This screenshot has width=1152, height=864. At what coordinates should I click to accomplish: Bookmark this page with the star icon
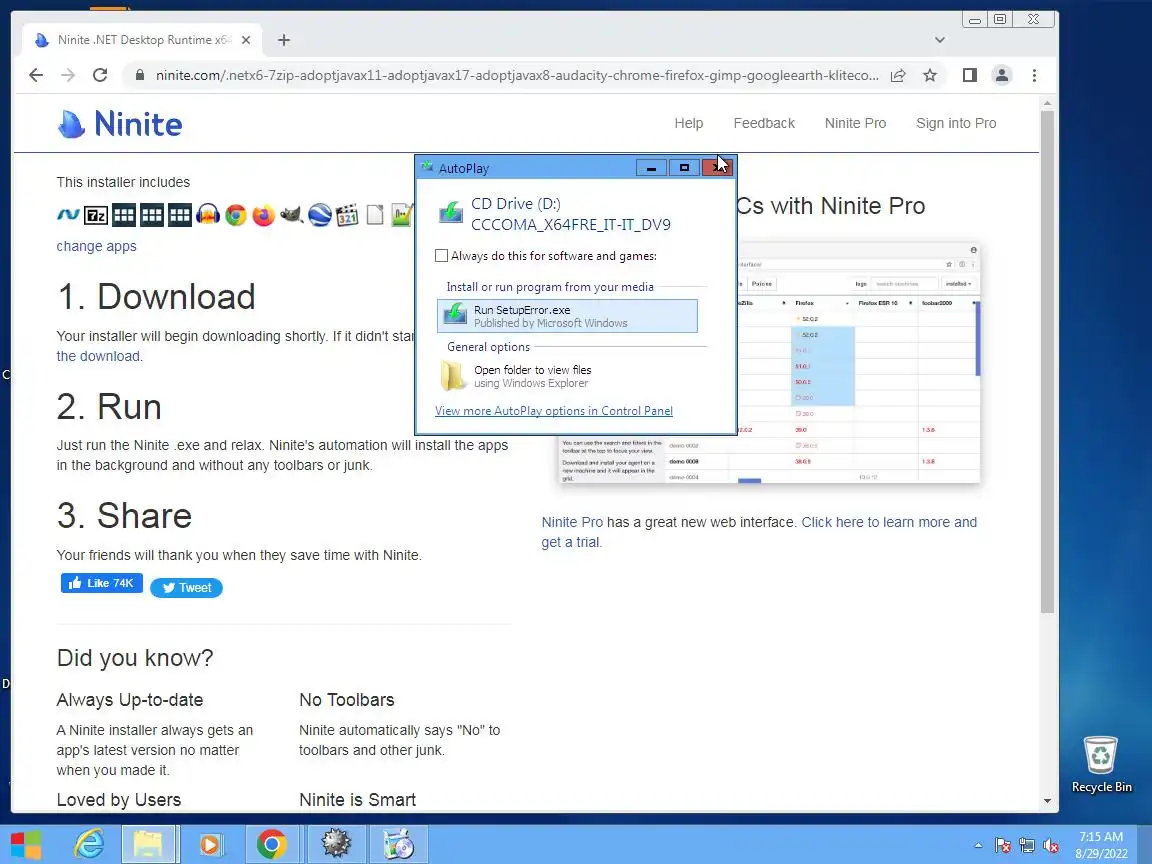coord(930,75)
